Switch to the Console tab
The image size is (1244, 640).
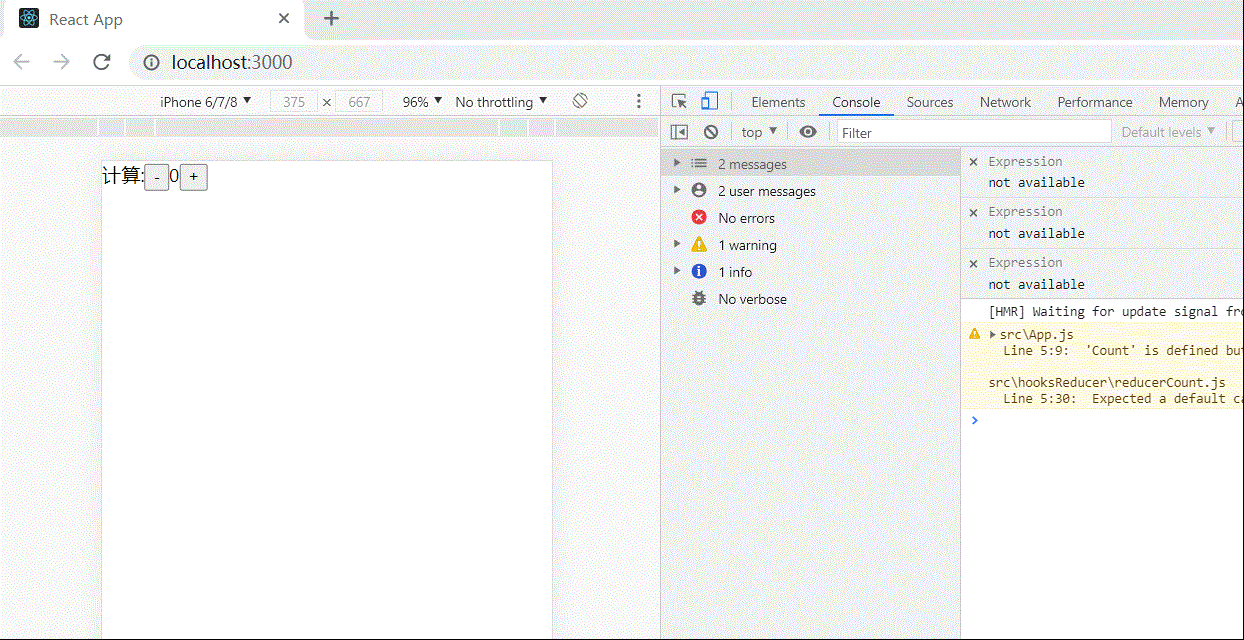click(x=856, y=102)
